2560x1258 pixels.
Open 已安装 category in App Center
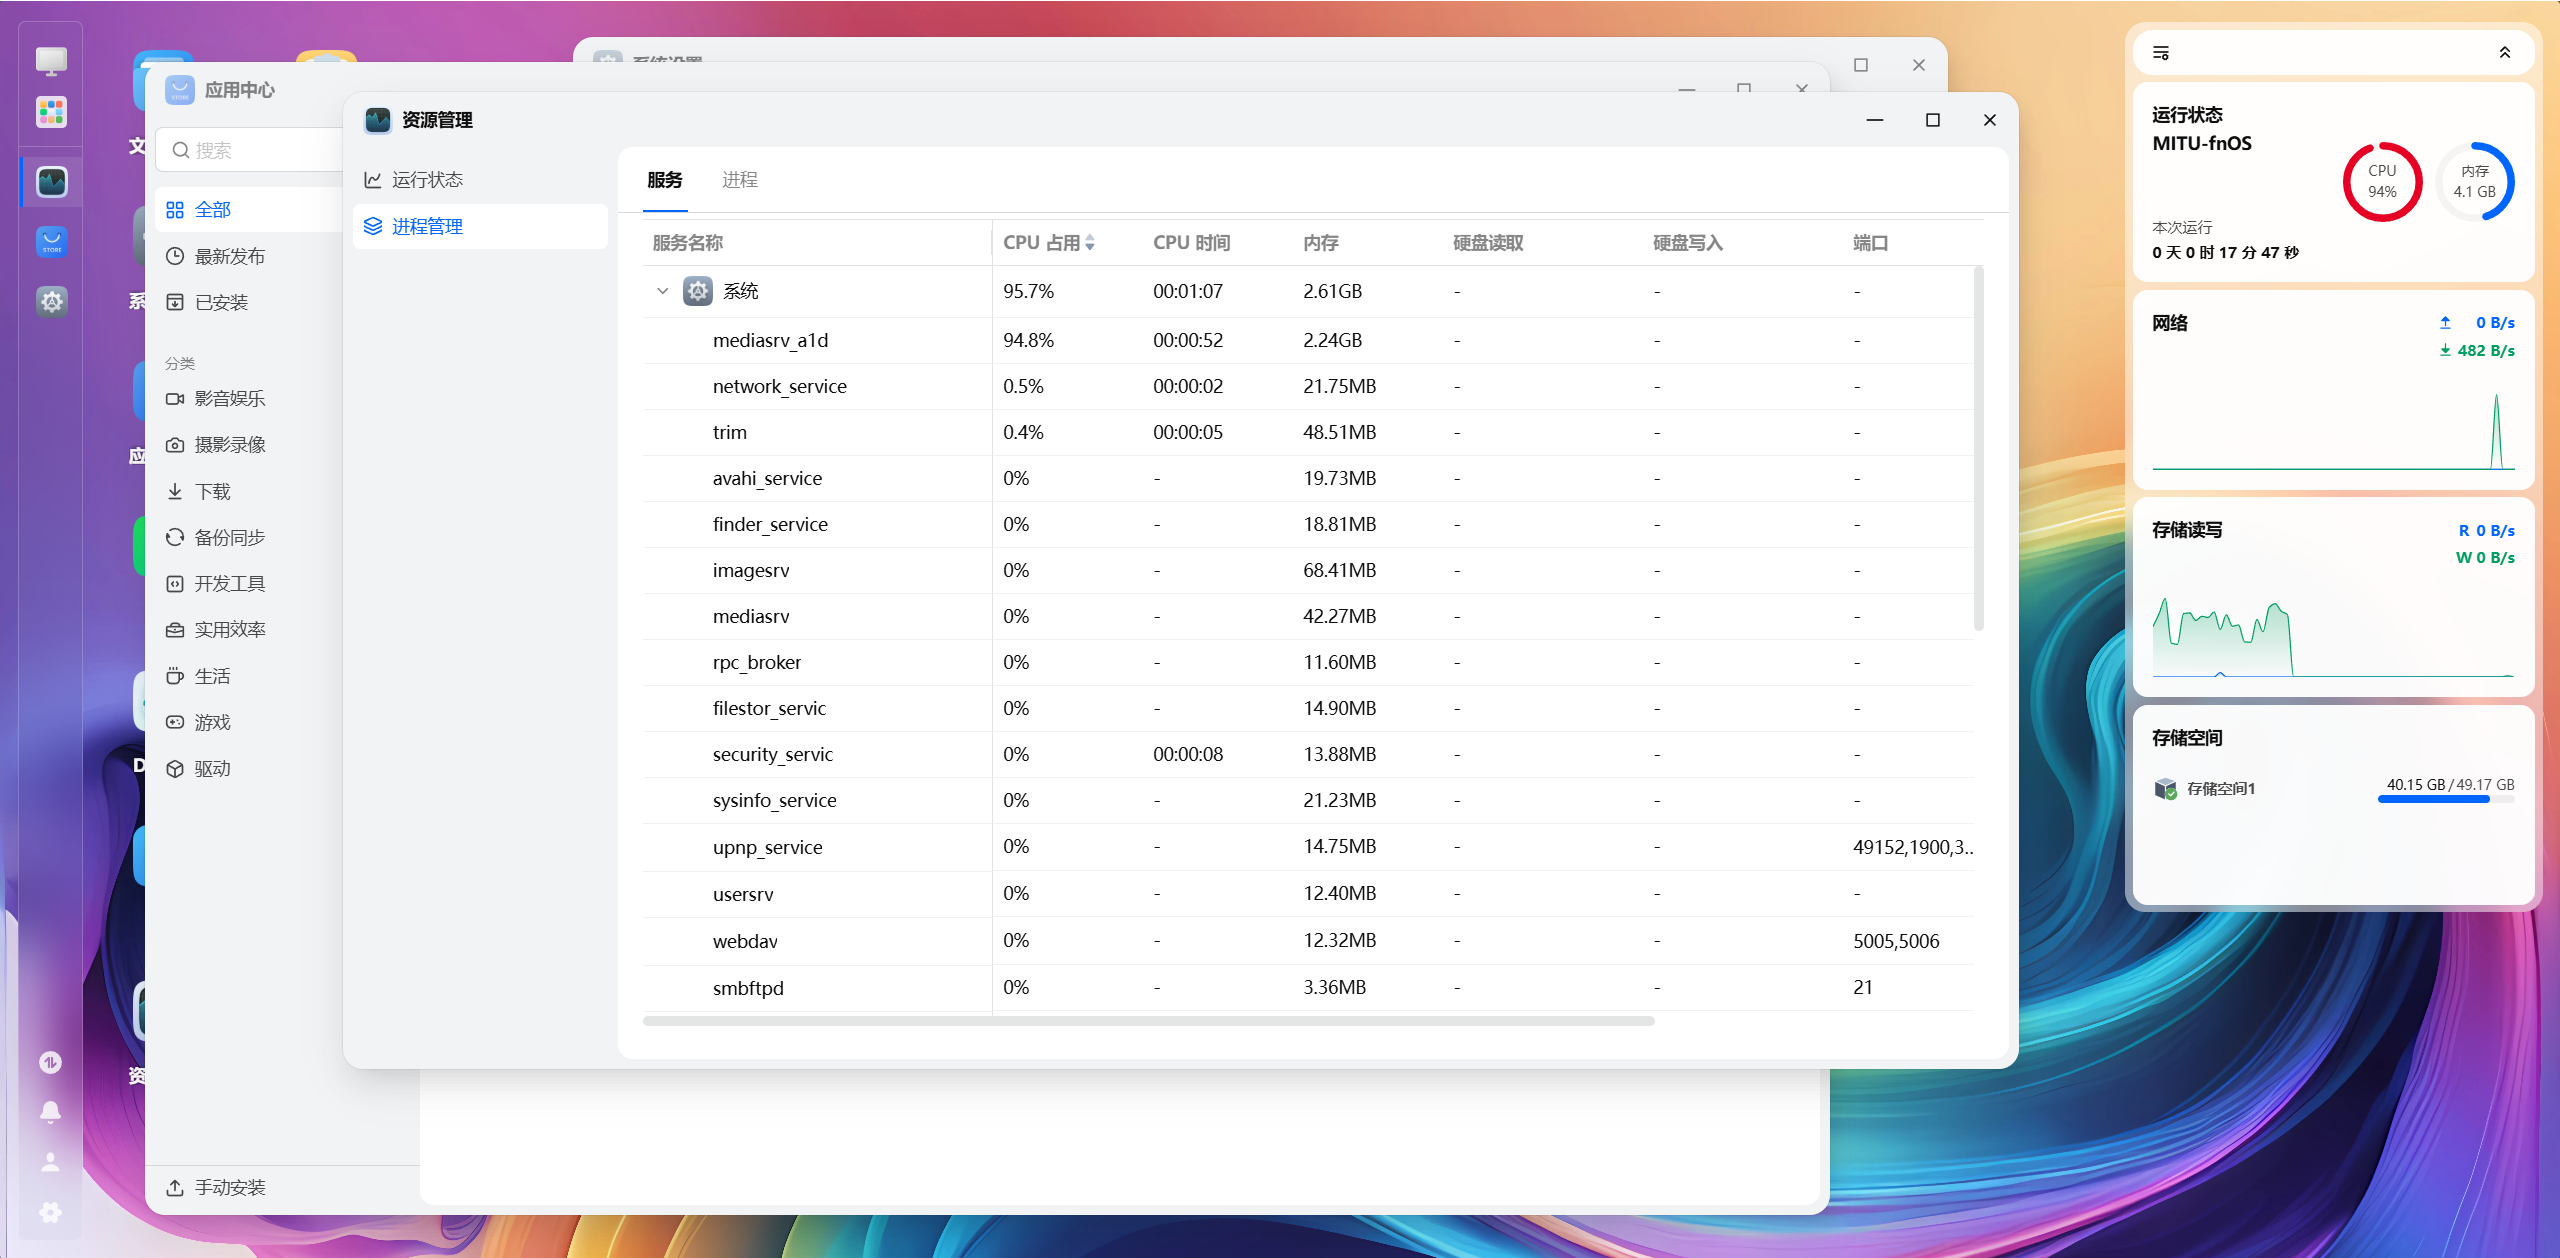click(221, 302)
